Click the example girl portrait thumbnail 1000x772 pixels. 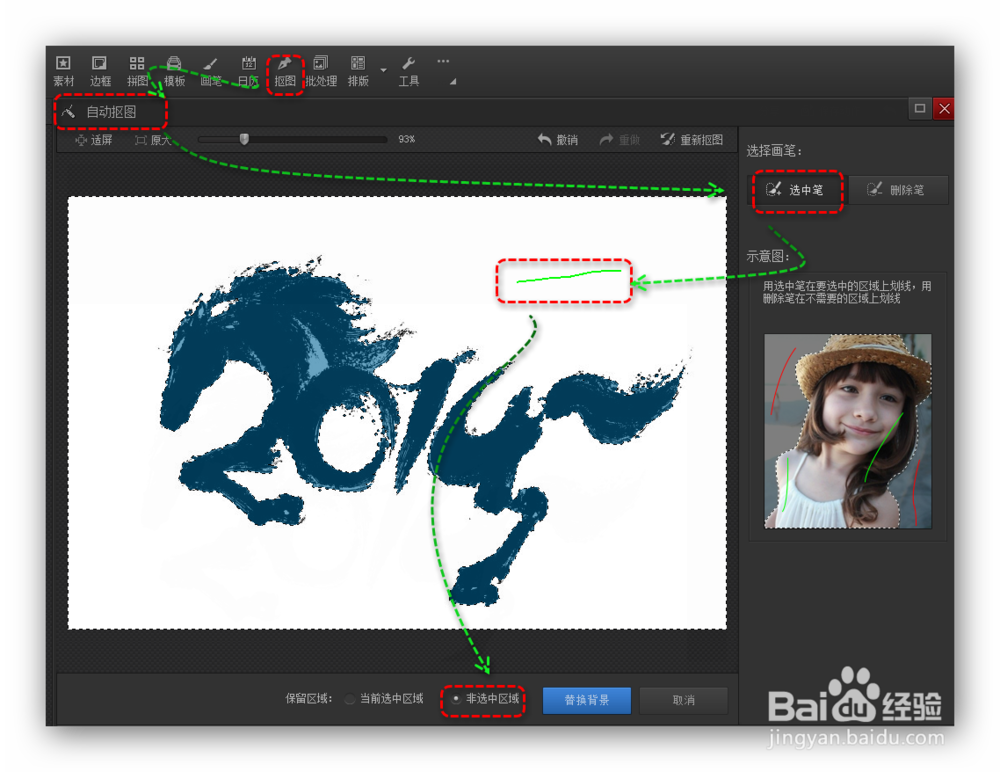click(x=848, y=431)
